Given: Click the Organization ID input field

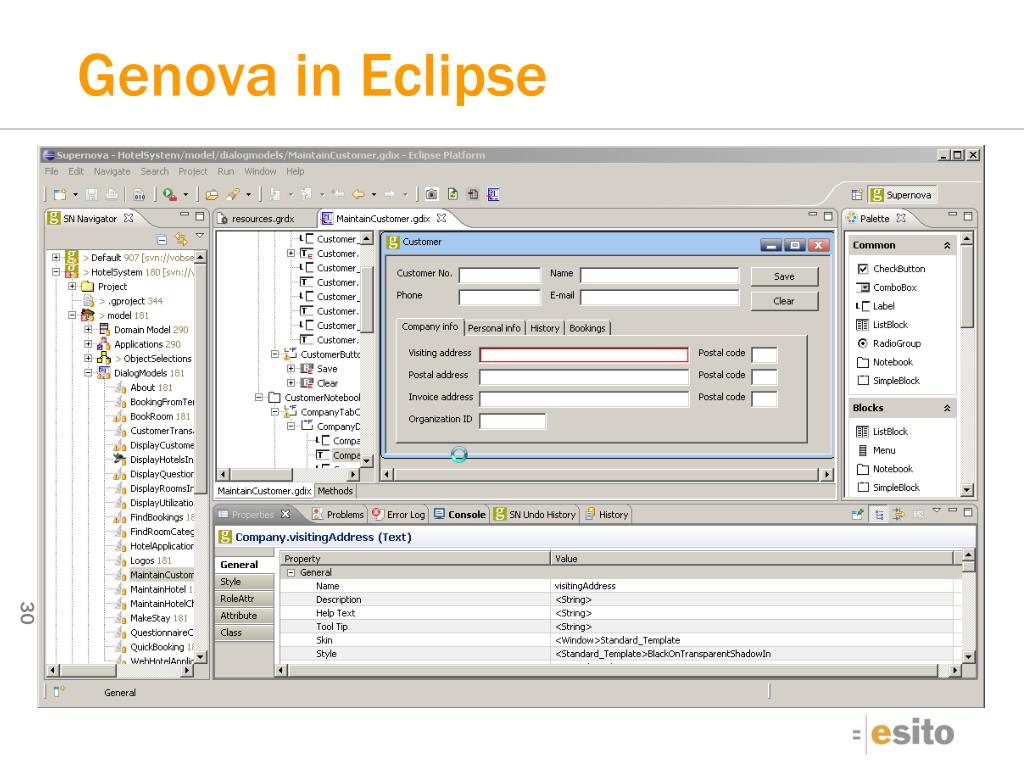Looking at the screenshot, I should click(x=512, y=421).
